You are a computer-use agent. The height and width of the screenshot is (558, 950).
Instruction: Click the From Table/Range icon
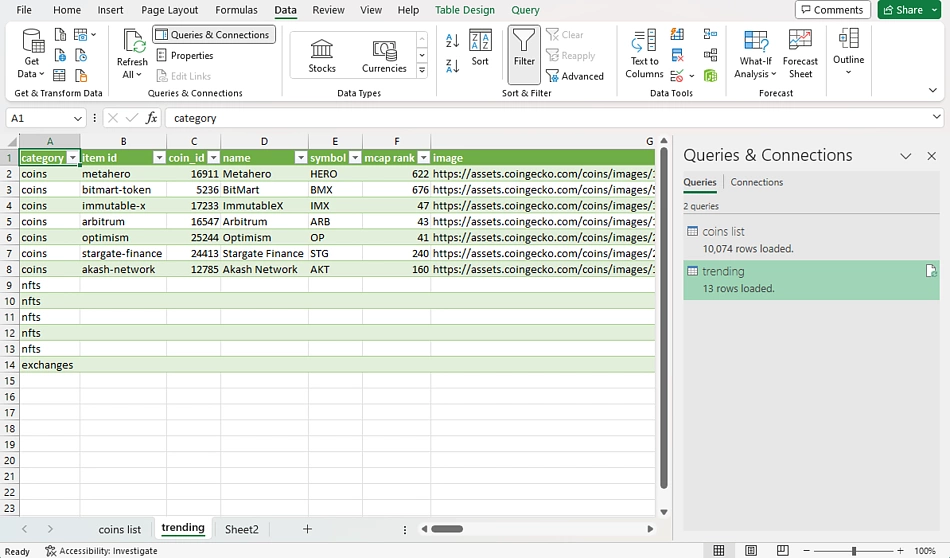pos(59,76)
